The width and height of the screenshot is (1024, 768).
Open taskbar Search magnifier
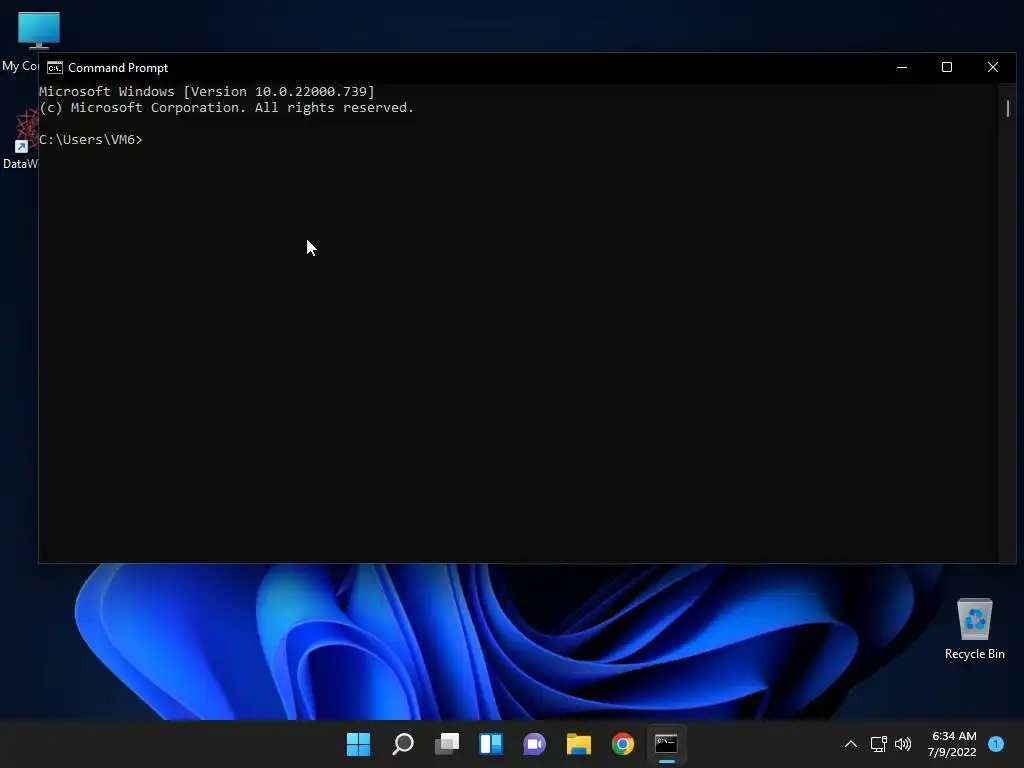coord(402,744)
